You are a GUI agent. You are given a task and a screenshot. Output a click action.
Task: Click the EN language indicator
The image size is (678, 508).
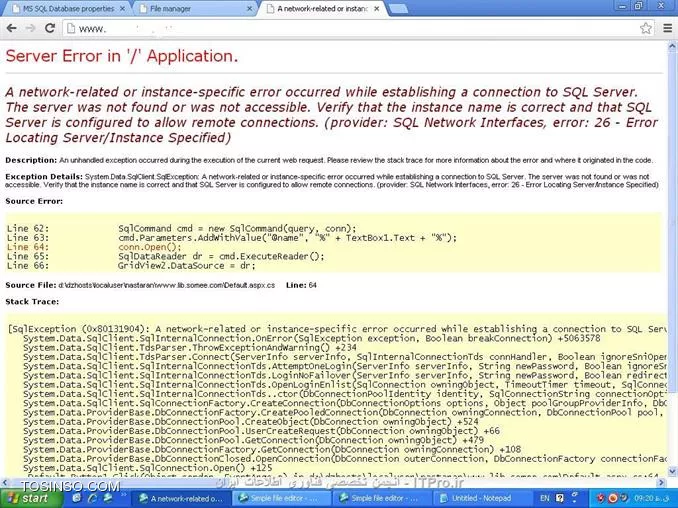coord(544,498)
